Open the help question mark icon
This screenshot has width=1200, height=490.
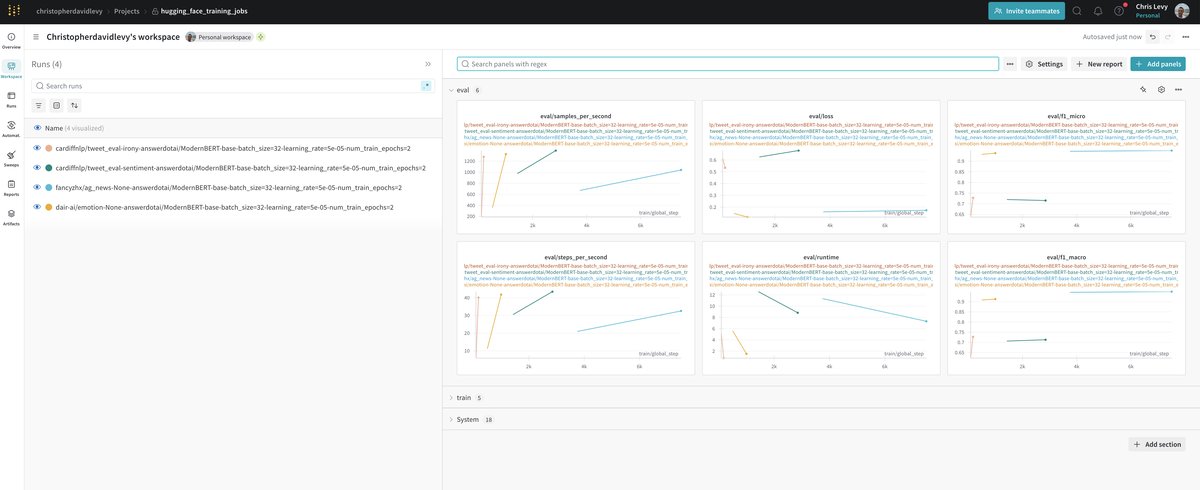(x=1118, y=11)
